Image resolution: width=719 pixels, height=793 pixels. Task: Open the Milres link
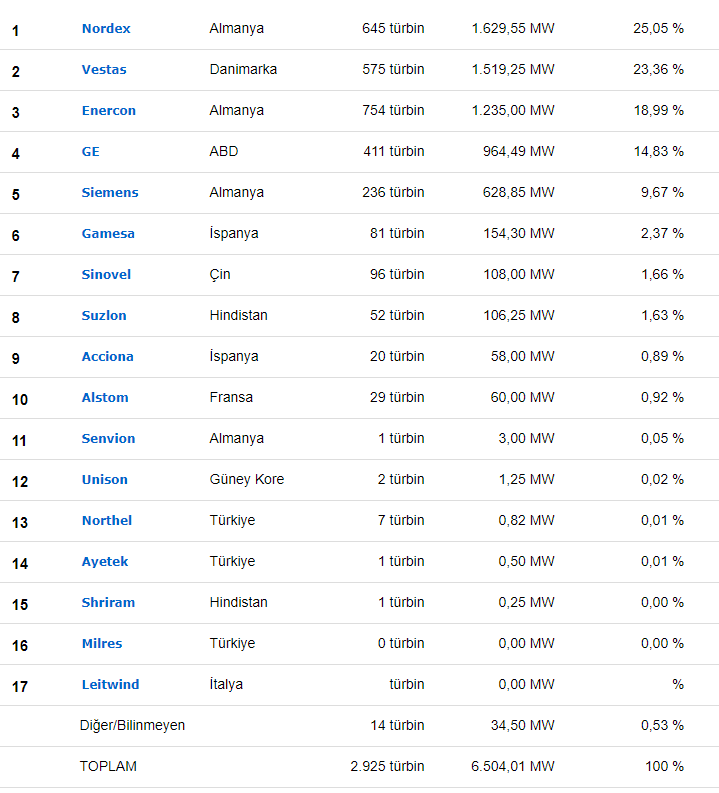pos(102,644)
